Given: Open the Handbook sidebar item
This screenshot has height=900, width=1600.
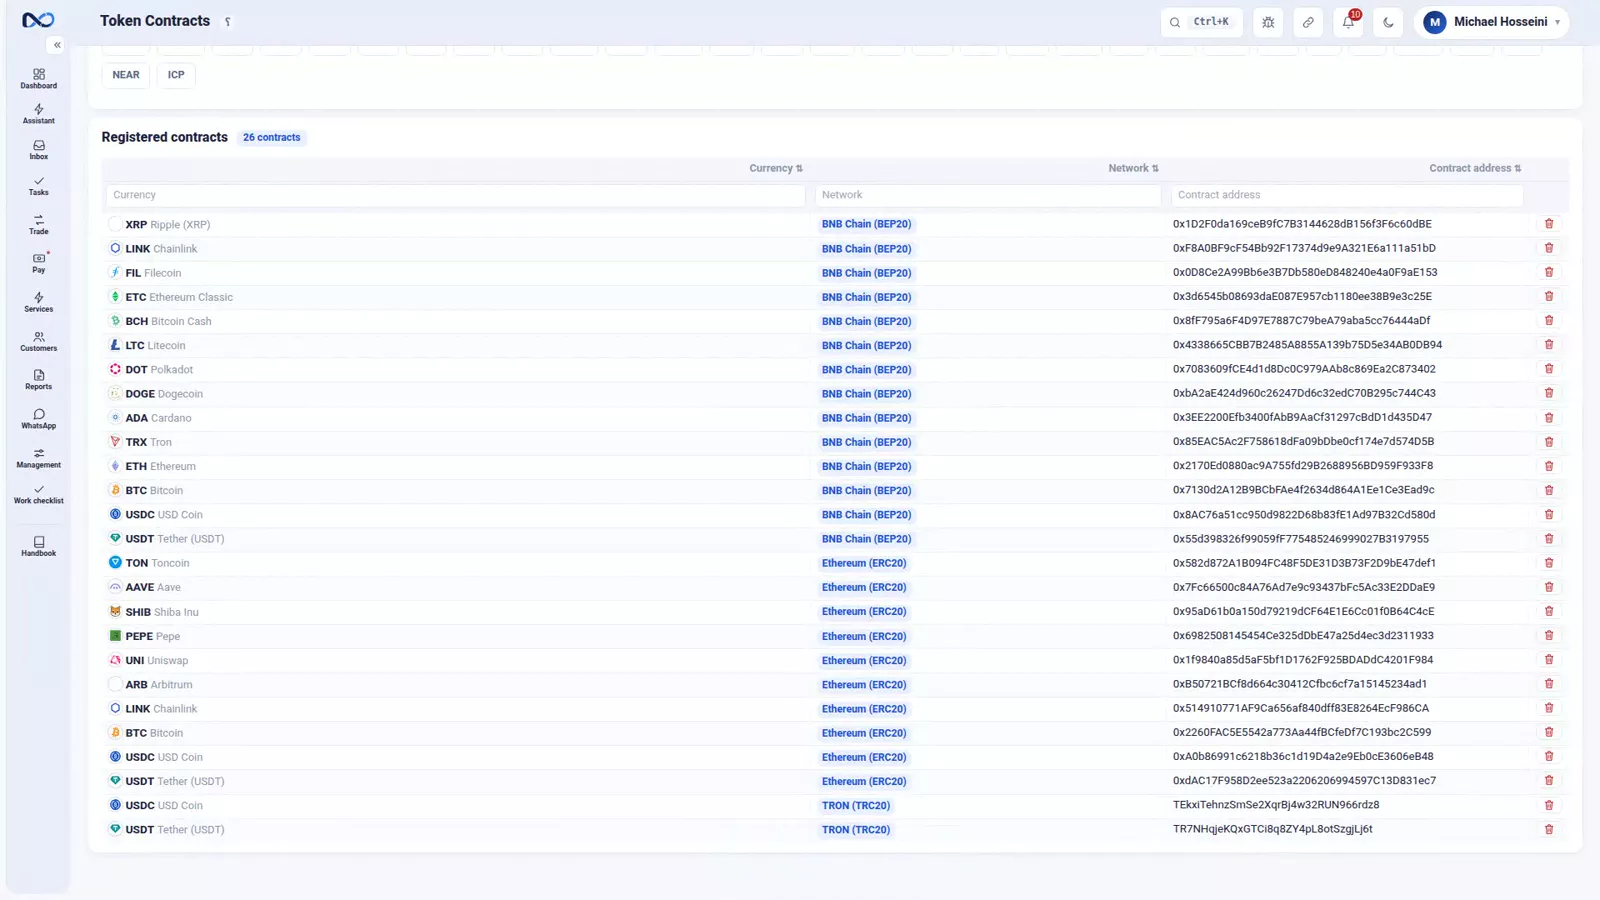Looking at the screenshot, I should (x=39, y=546).
